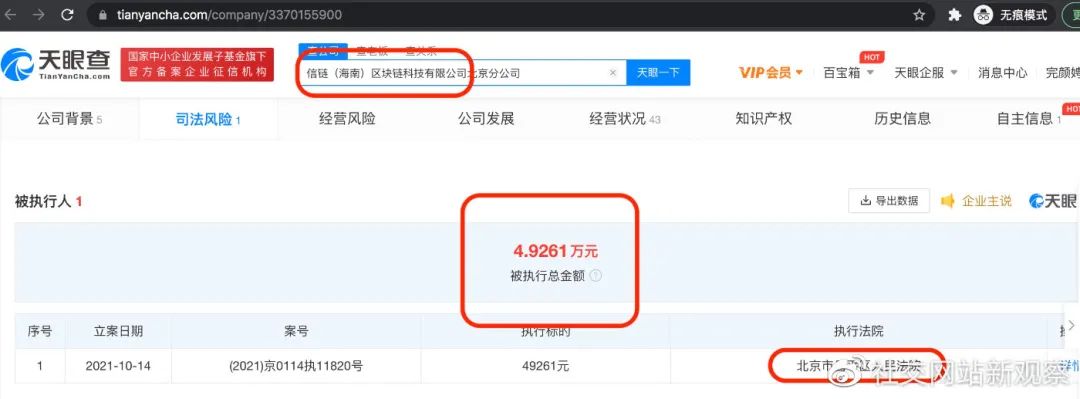This screenshot has width=1080, height=399.
Task: Open the 天眼企服 dropdown
Action: point(926,72)
